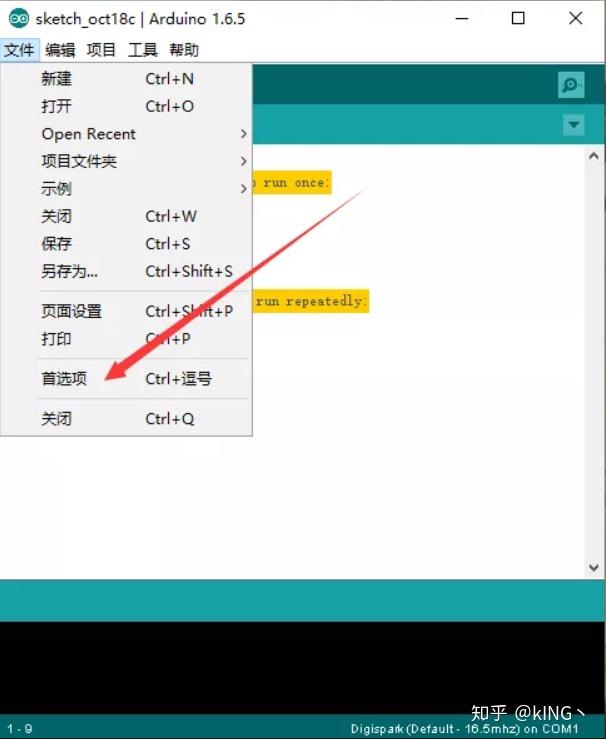The image size is (606, 739).
Task: Expand the 项目文件夹 submenu
Action: click(126, 161)
